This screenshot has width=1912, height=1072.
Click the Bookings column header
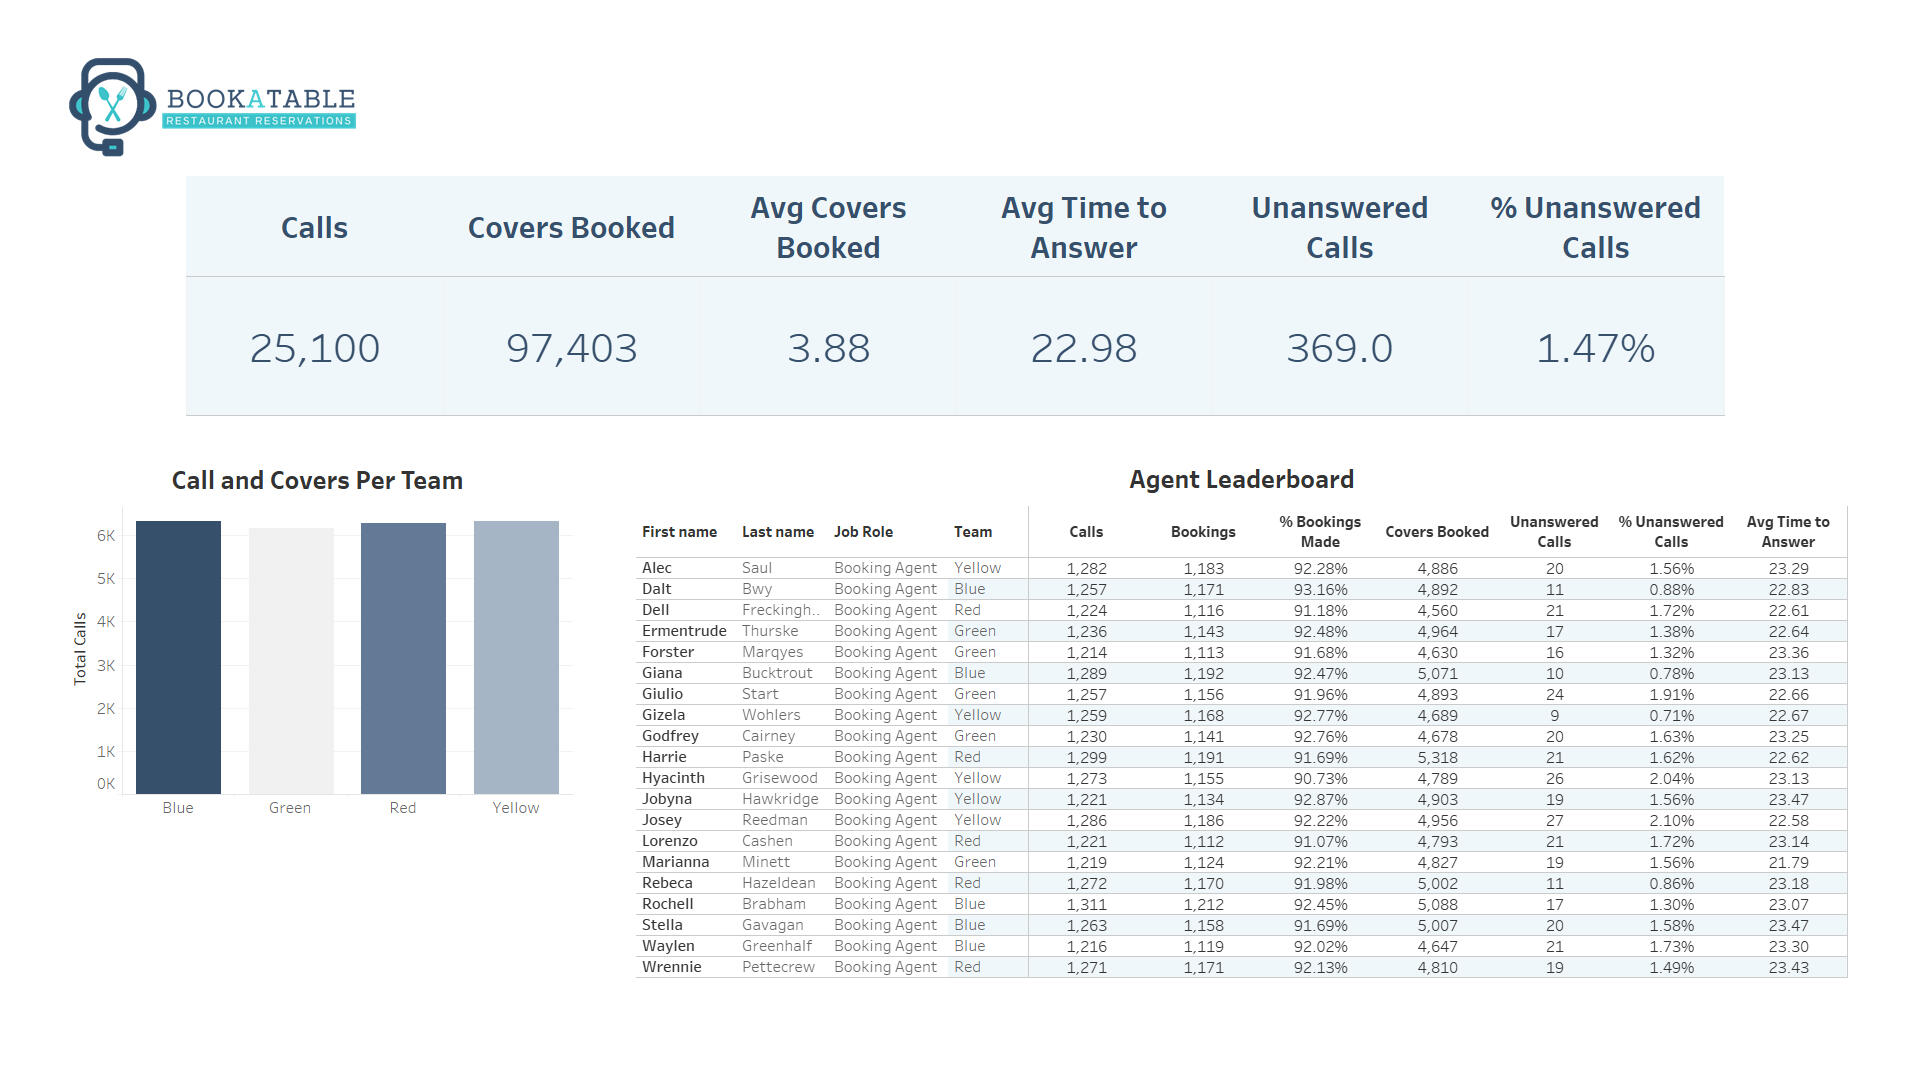(1203, 532)
